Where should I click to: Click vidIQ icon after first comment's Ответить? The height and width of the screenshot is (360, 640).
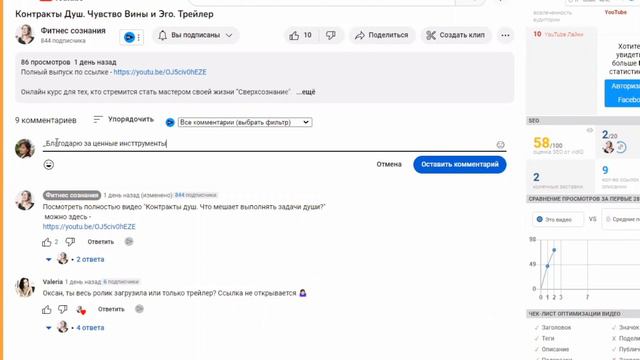pyautogui.click(x=129, y=242)
